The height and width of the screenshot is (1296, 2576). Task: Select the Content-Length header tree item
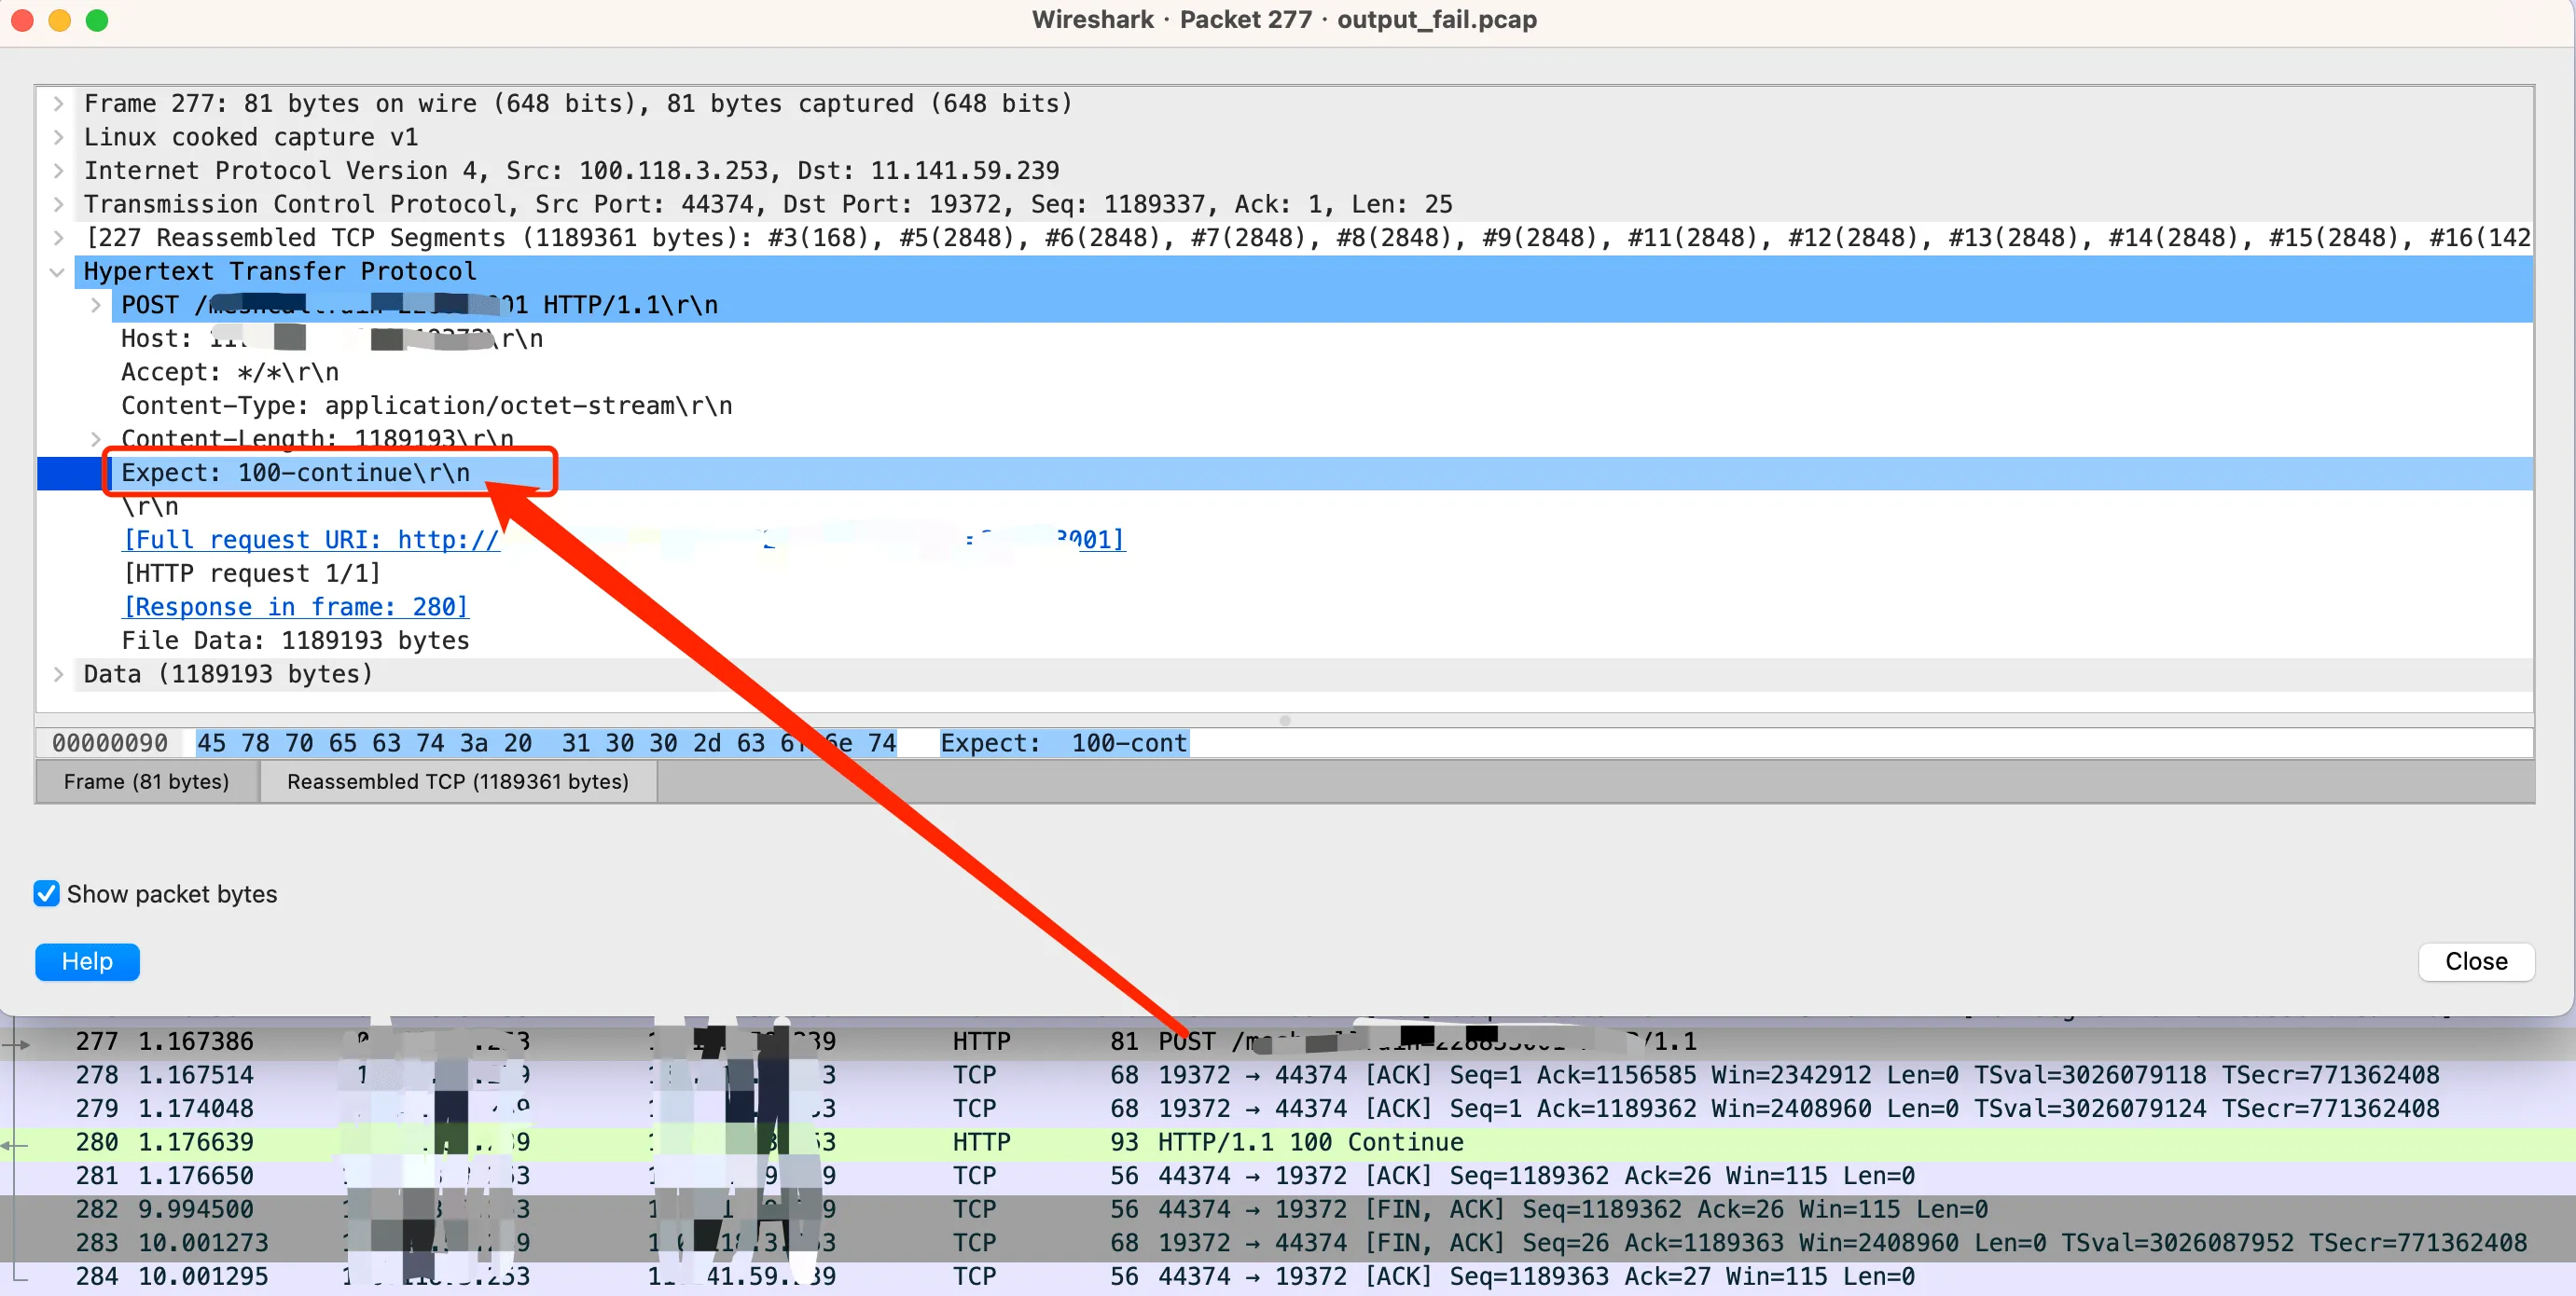pos(323,438)
